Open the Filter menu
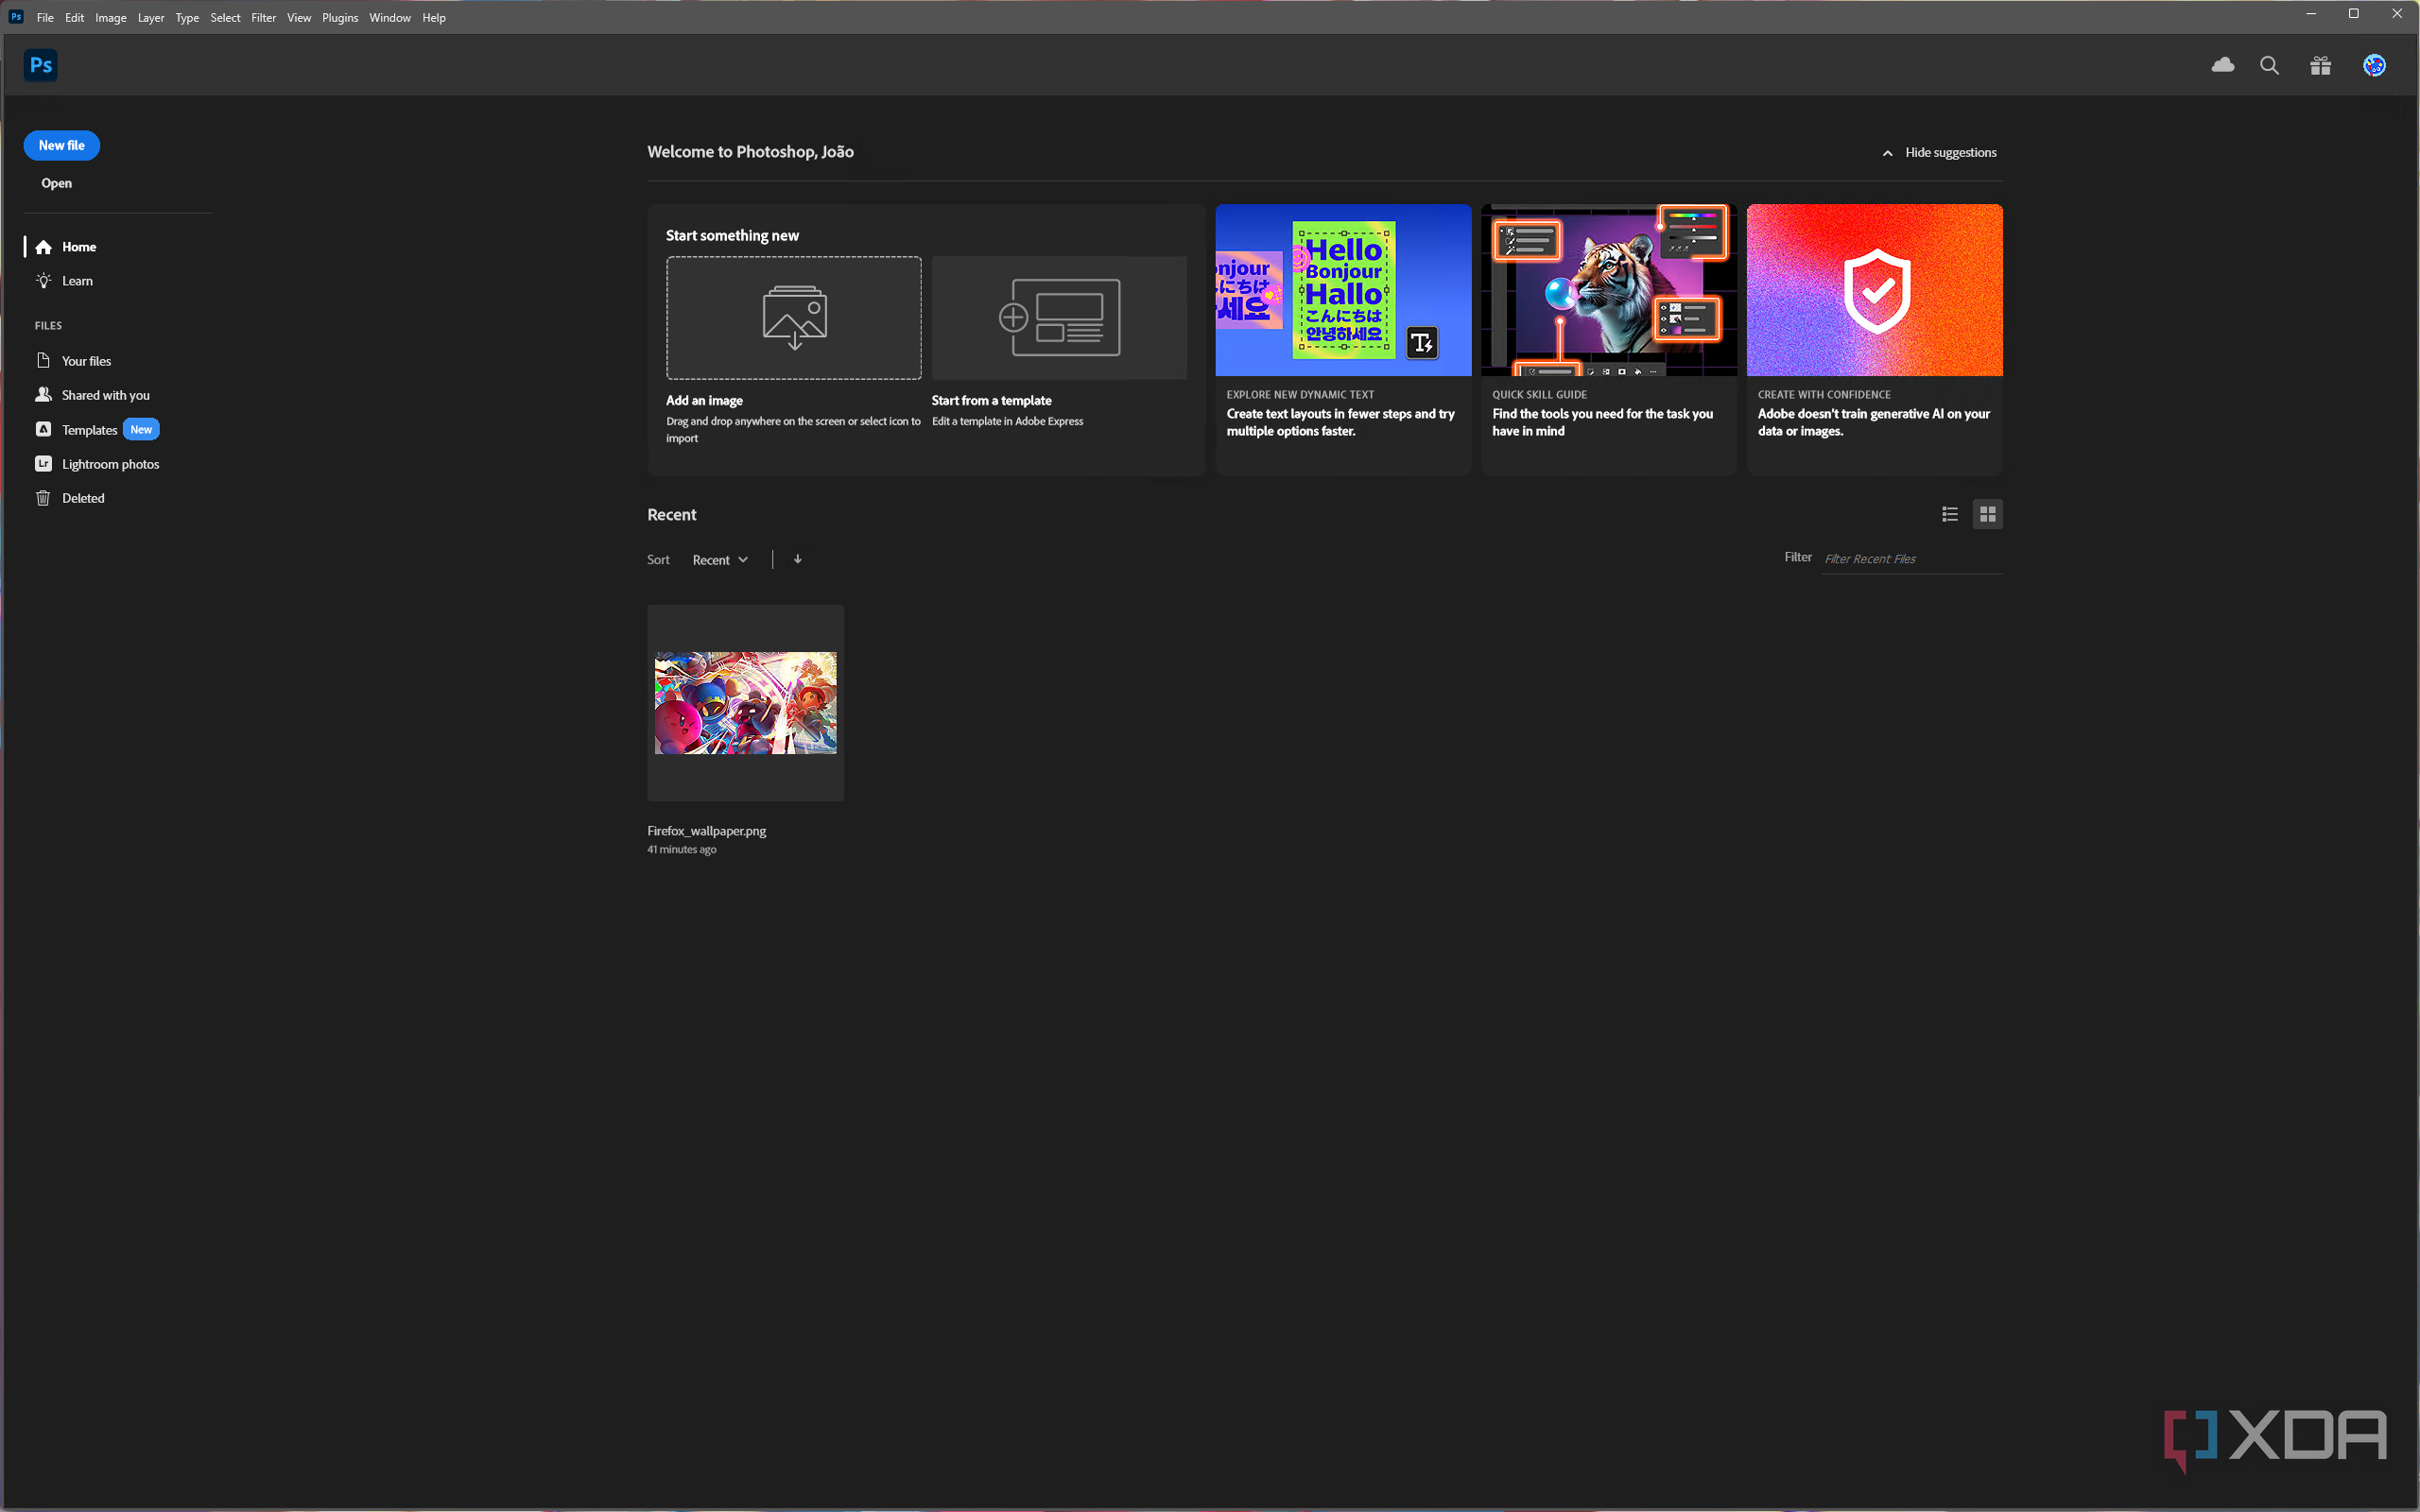The width and height of the screenshot is (2420, 1512). (x=264, y=18)
